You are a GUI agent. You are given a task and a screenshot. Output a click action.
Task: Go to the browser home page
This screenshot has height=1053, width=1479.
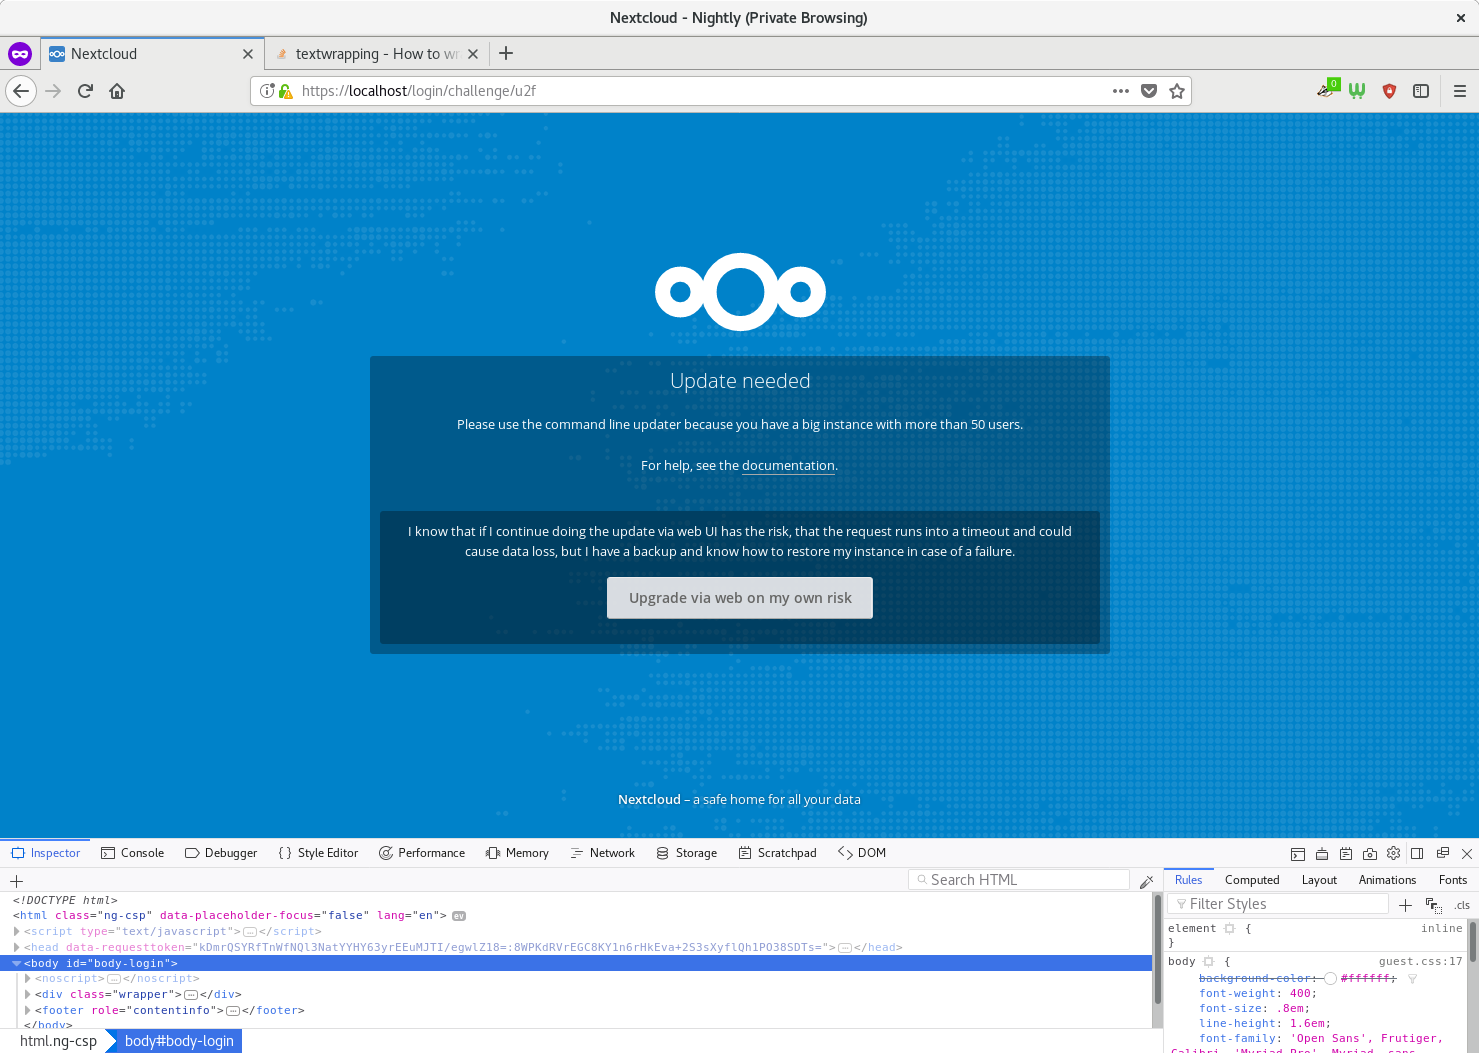117,91
